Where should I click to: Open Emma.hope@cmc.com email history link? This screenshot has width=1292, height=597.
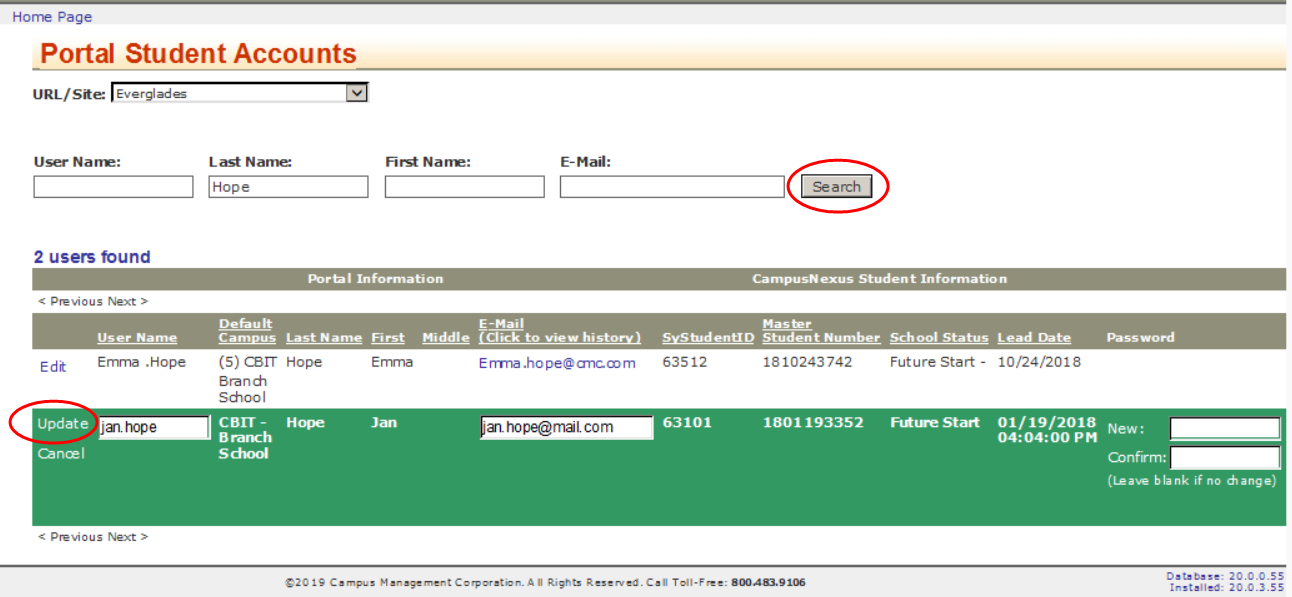556,363
